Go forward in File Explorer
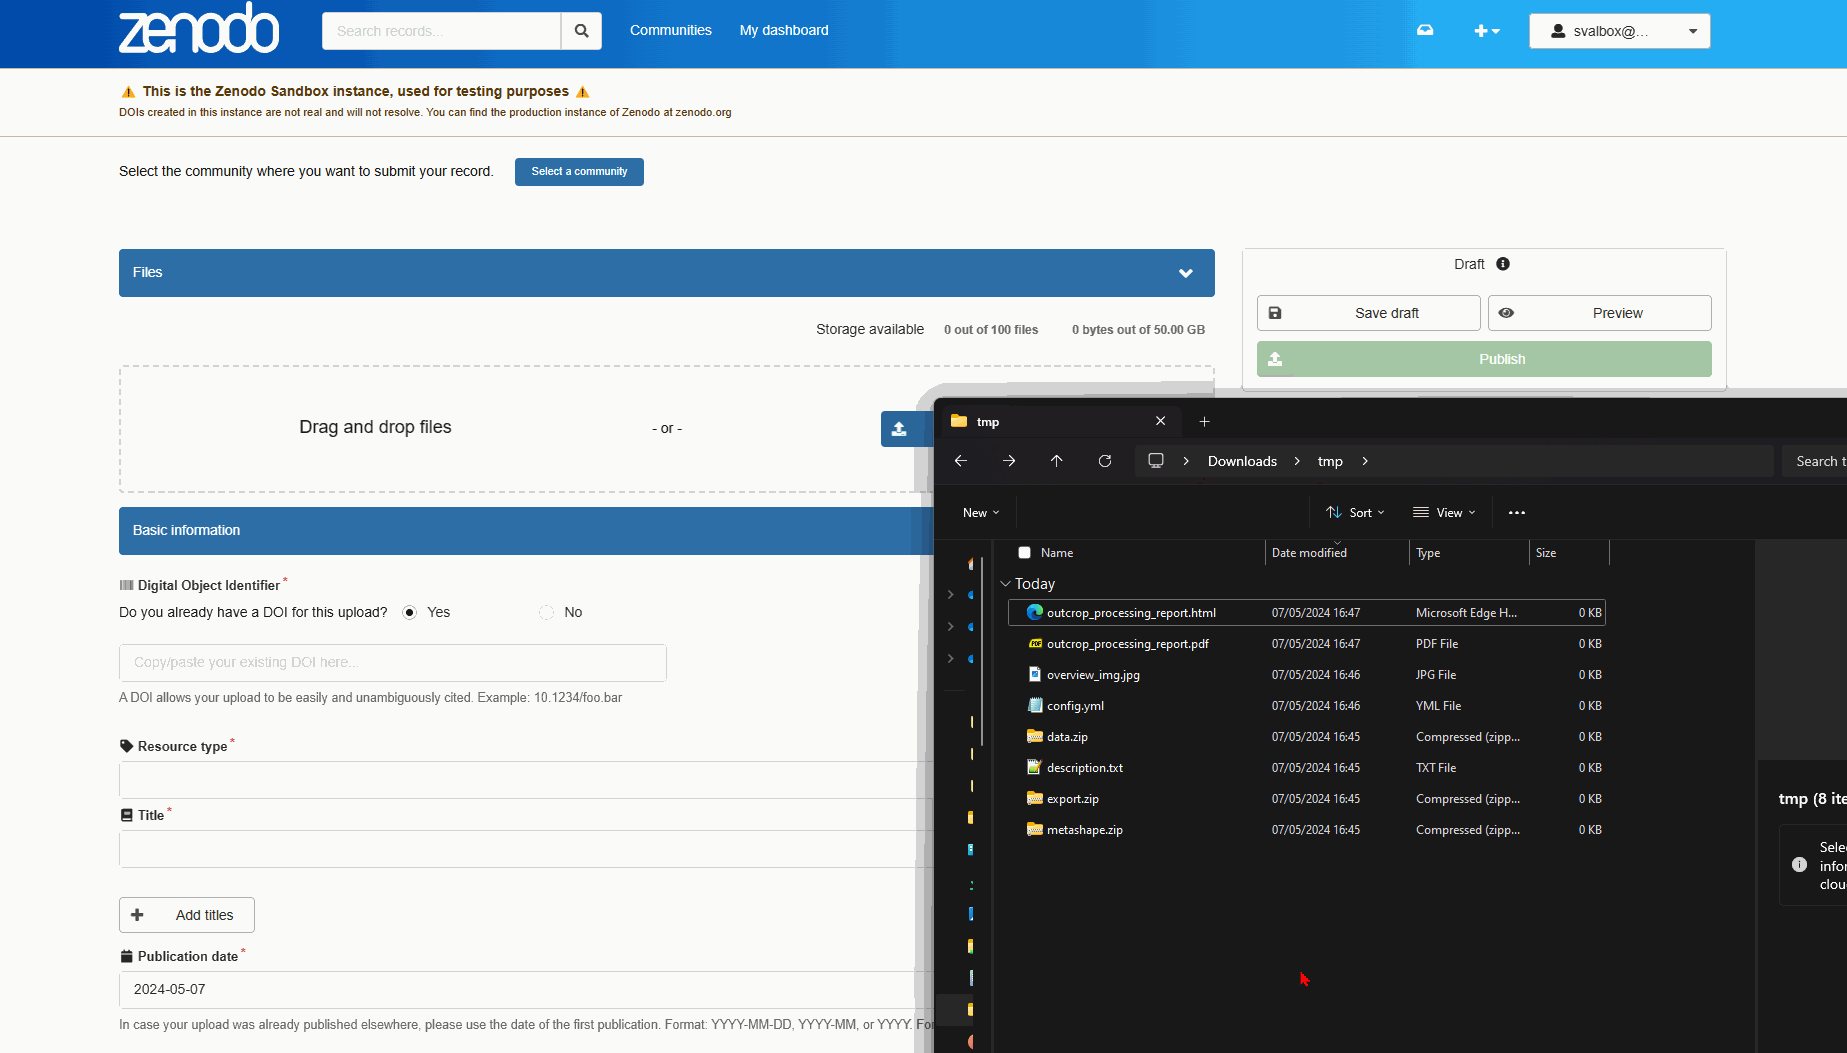Viewport: 1847px width, 1053px height. 1009,461
